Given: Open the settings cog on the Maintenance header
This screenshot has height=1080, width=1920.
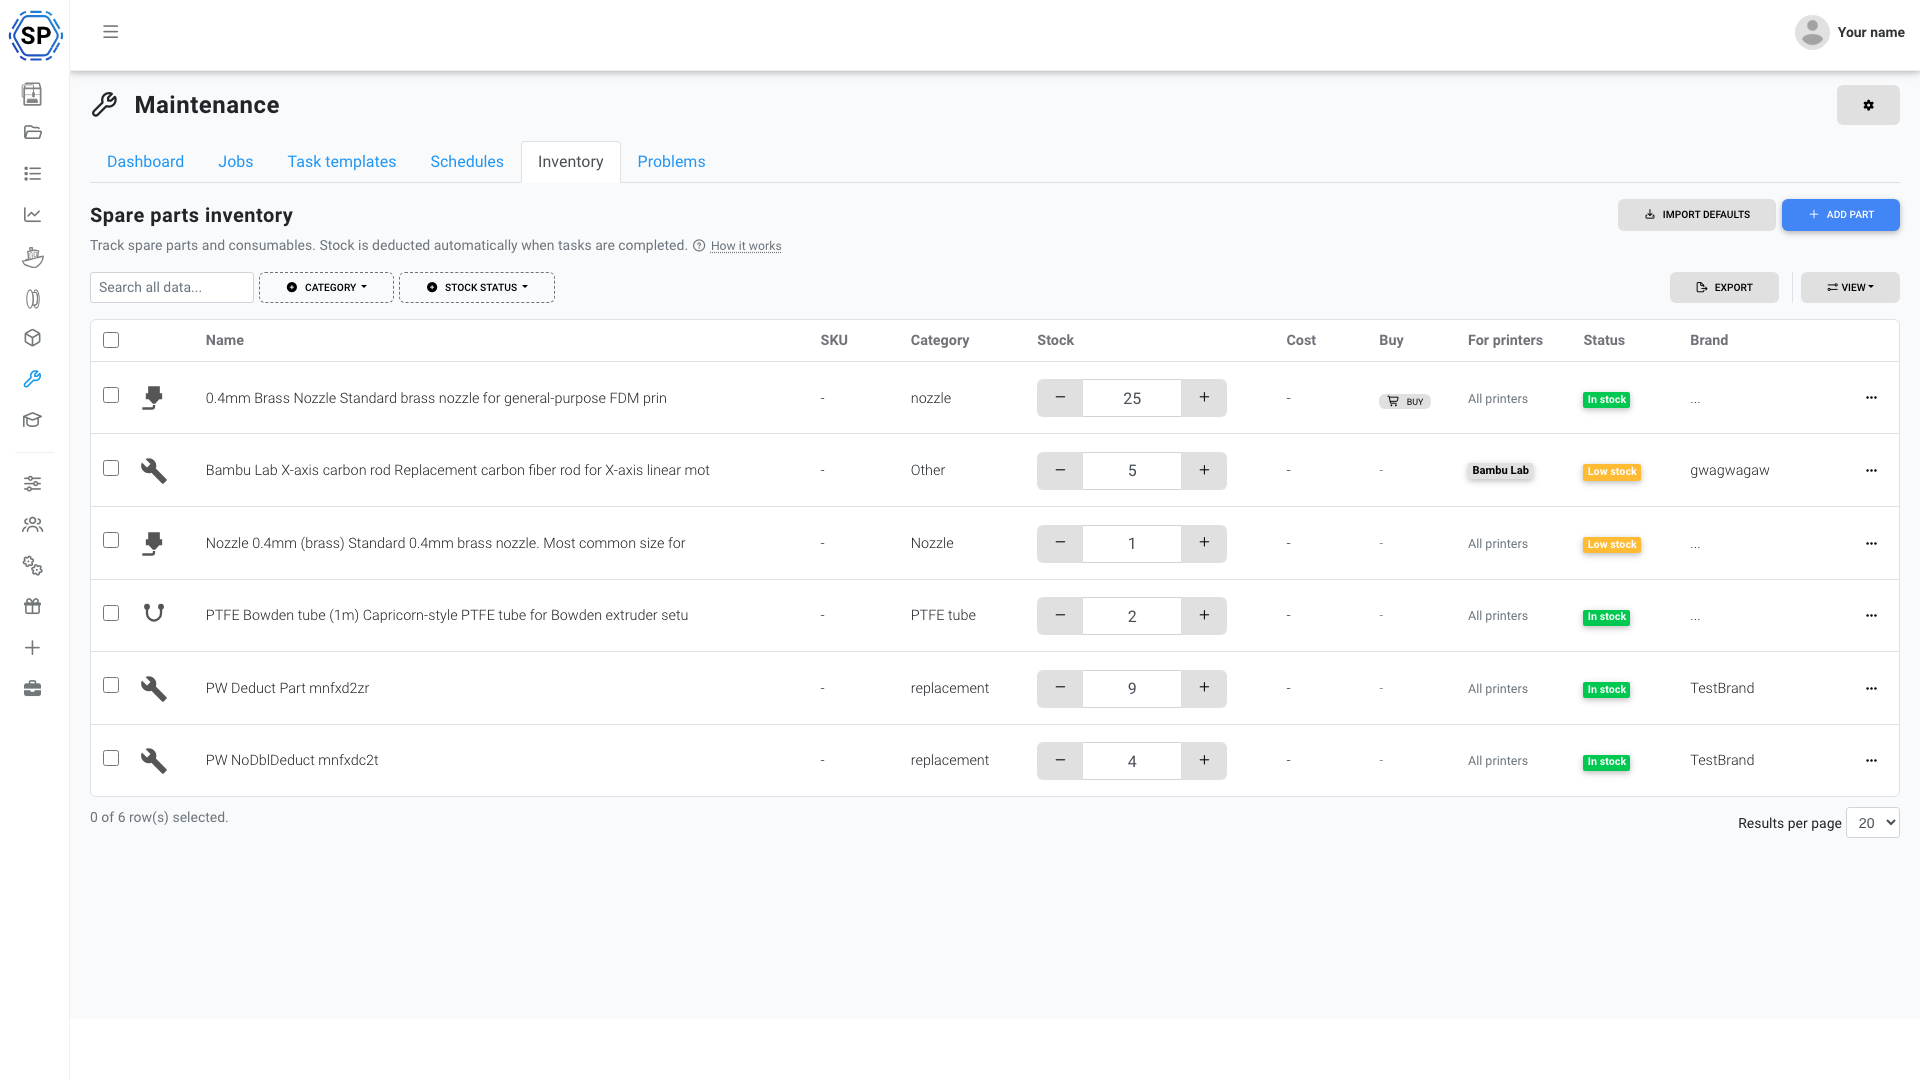Looking at the screenshot, I should pos(1868,105).
